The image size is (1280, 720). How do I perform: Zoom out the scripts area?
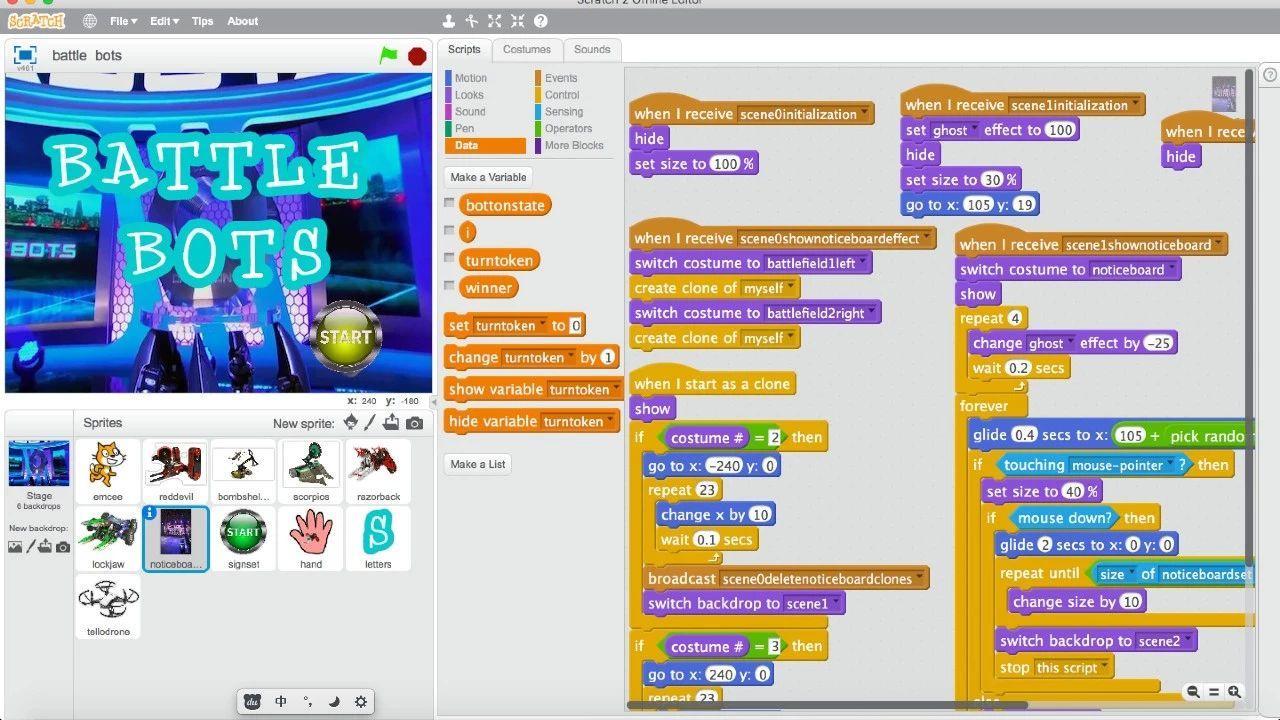click(1193, 692)
